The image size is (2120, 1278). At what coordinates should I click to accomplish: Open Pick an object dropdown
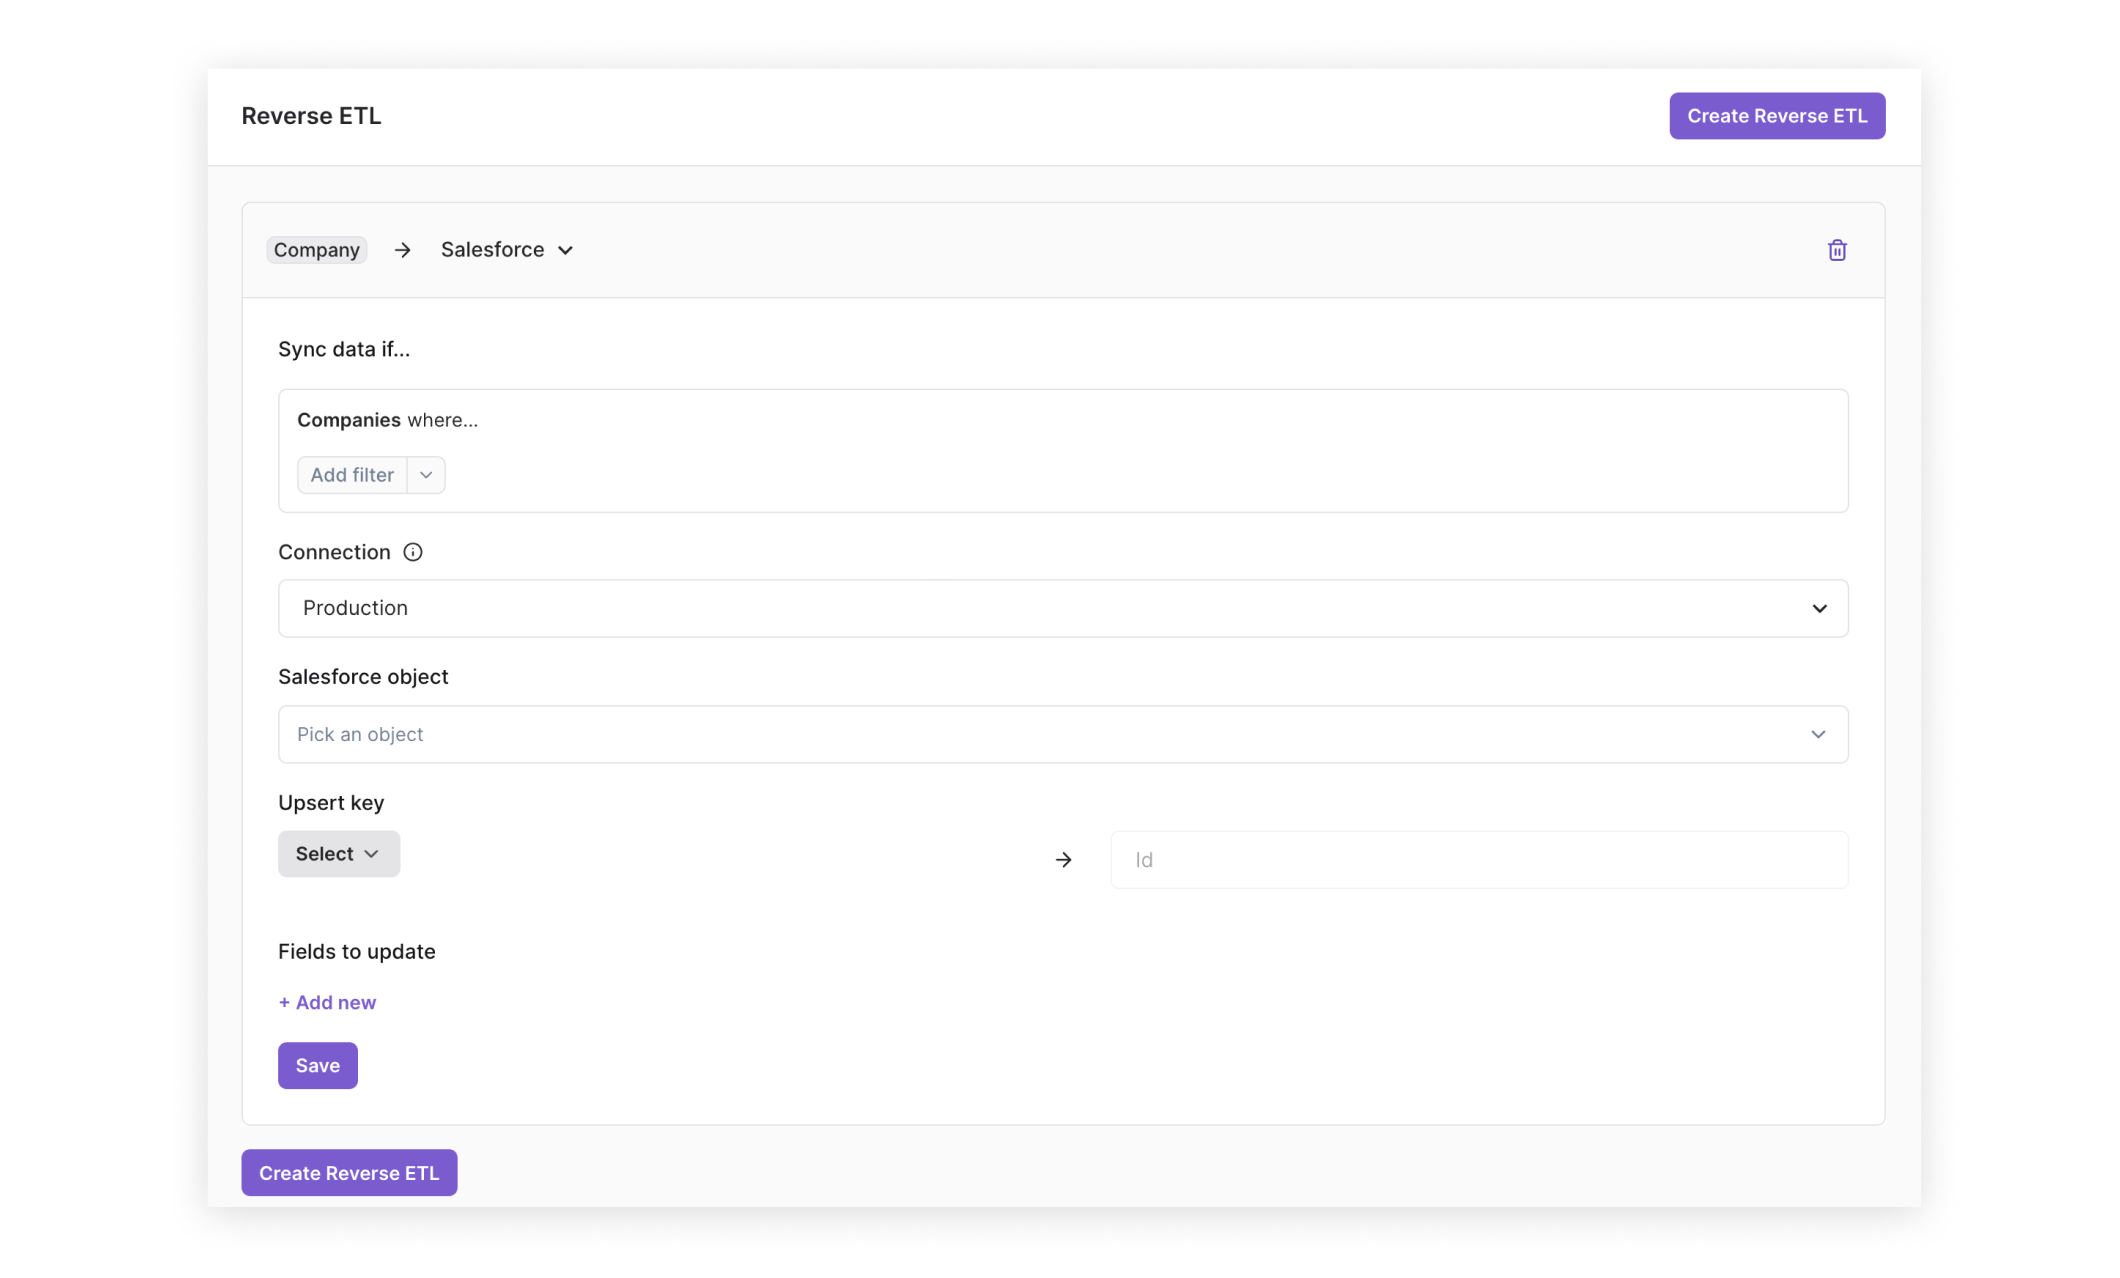(x=1062, y=734)
